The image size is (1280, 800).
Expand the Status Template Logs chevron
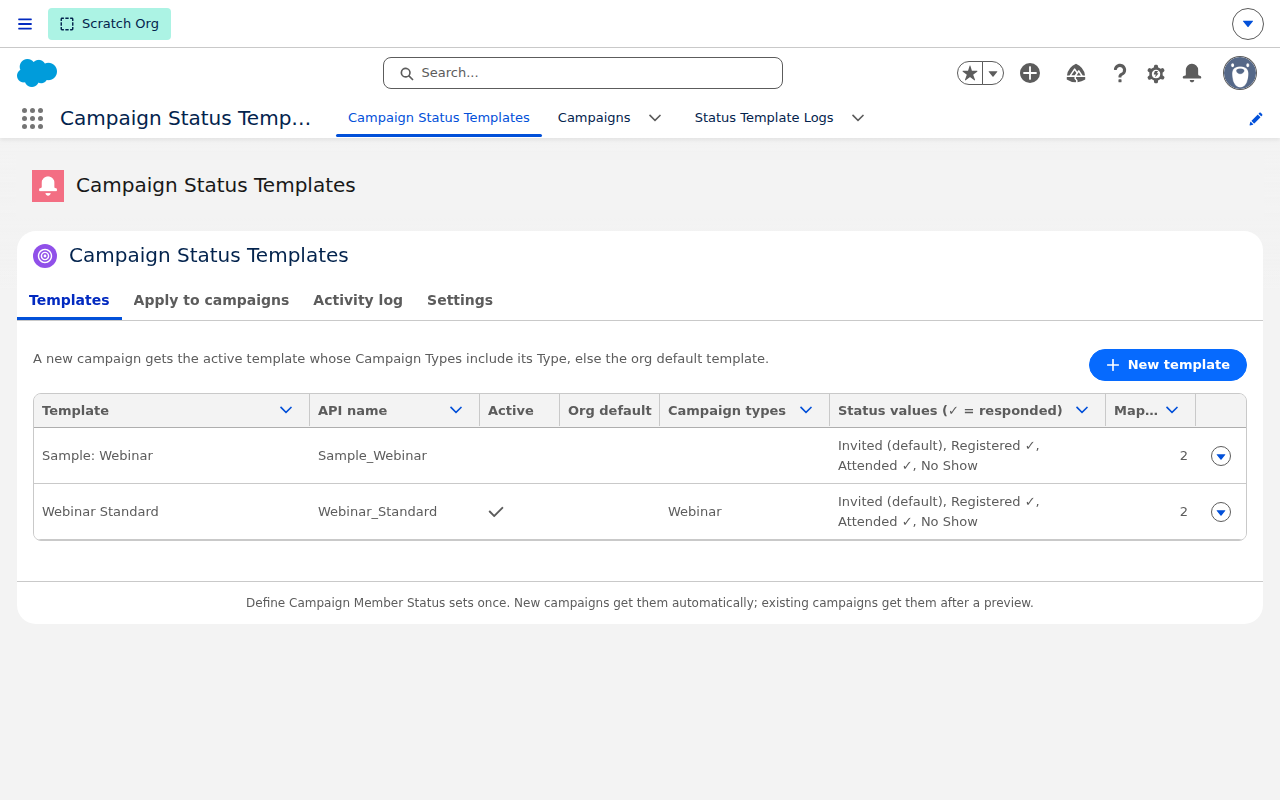[858, 118]
